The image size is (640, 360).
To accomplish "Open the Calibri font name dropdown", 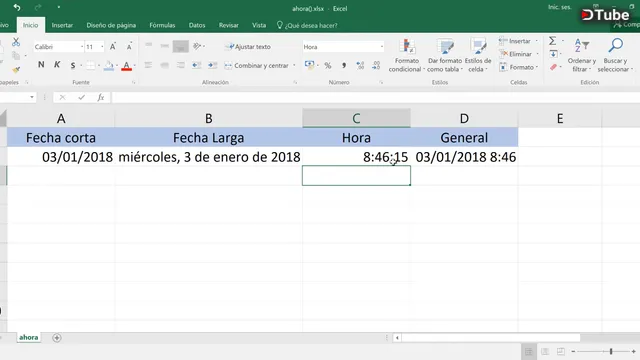I will pos(82,47).
